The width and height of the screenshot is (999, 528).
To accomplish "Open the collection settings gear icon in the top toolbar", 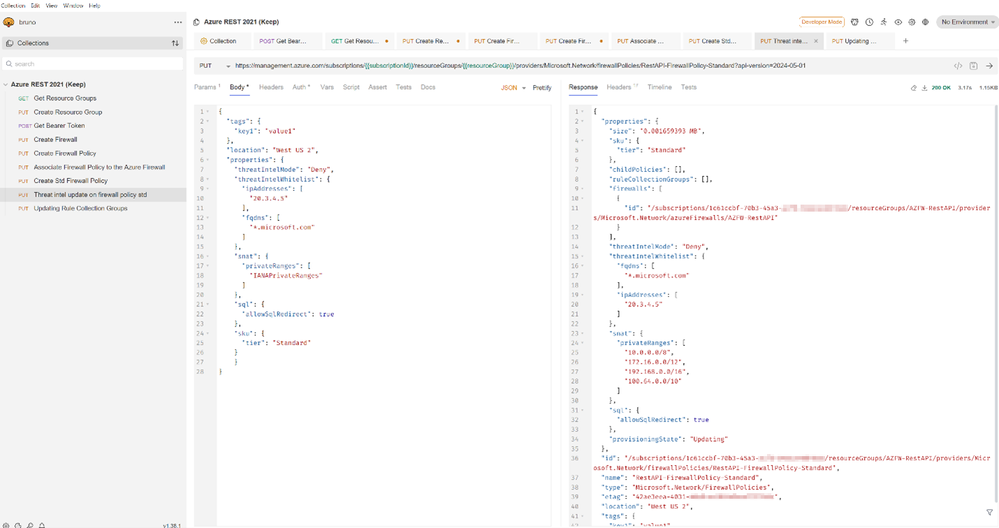I will tap(912, 22).
